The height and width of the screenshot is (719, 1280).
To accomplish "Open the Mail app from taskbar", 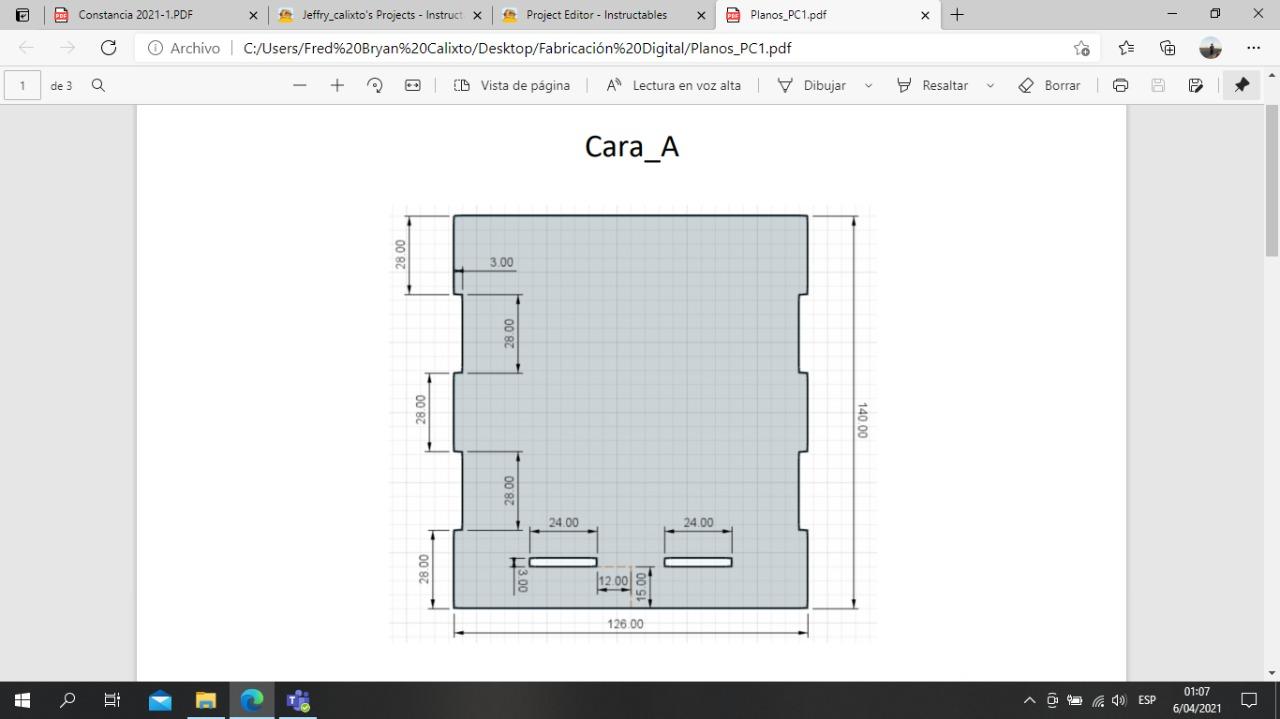I will [160, 700].
